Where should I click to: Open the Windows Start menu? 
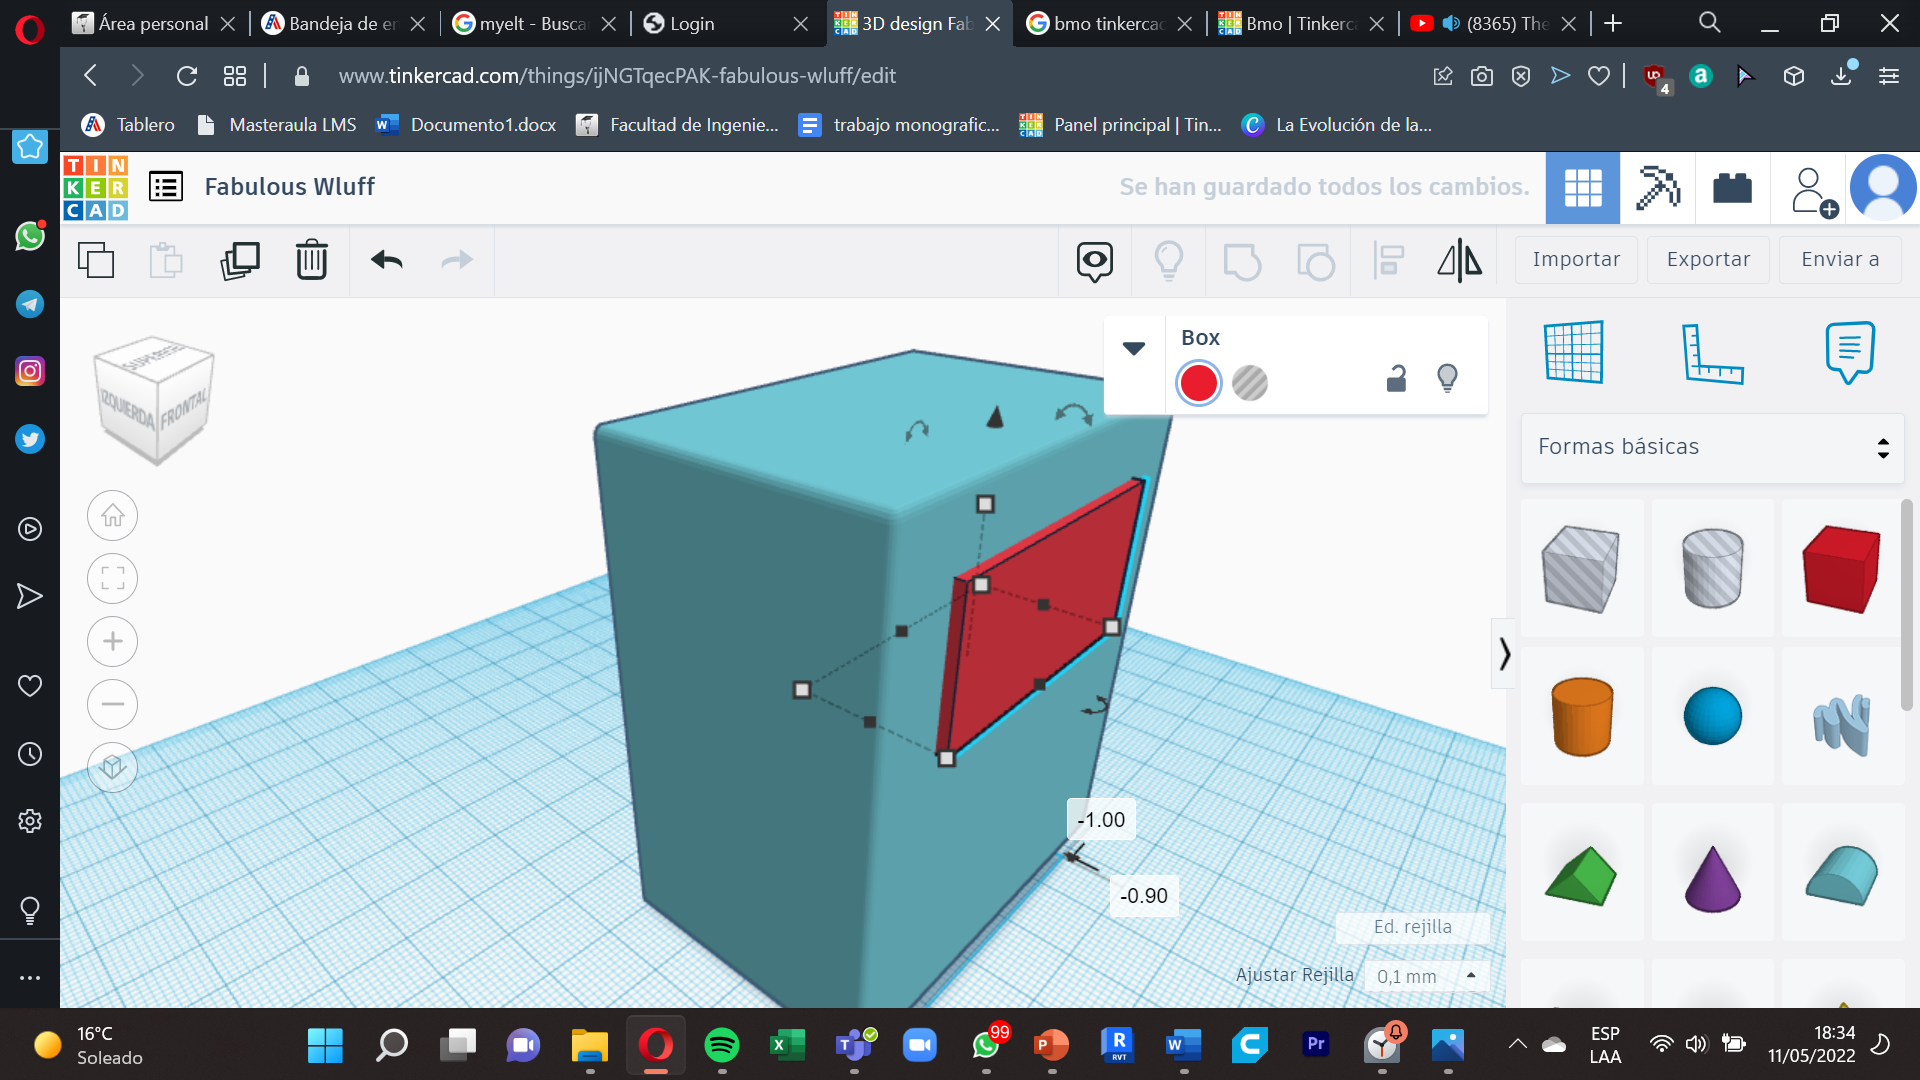click(x=325, y=1045)
